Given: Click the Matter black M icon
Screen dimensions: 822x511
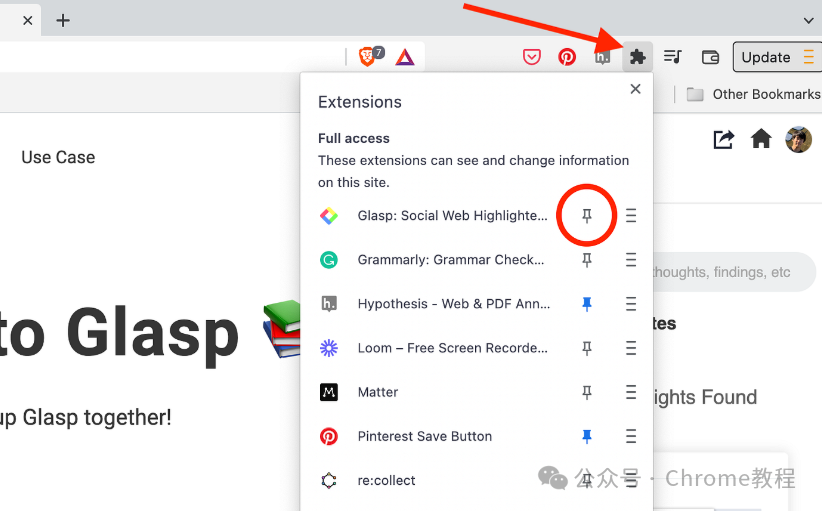Looking at the screenshot, I should (329, 392).
